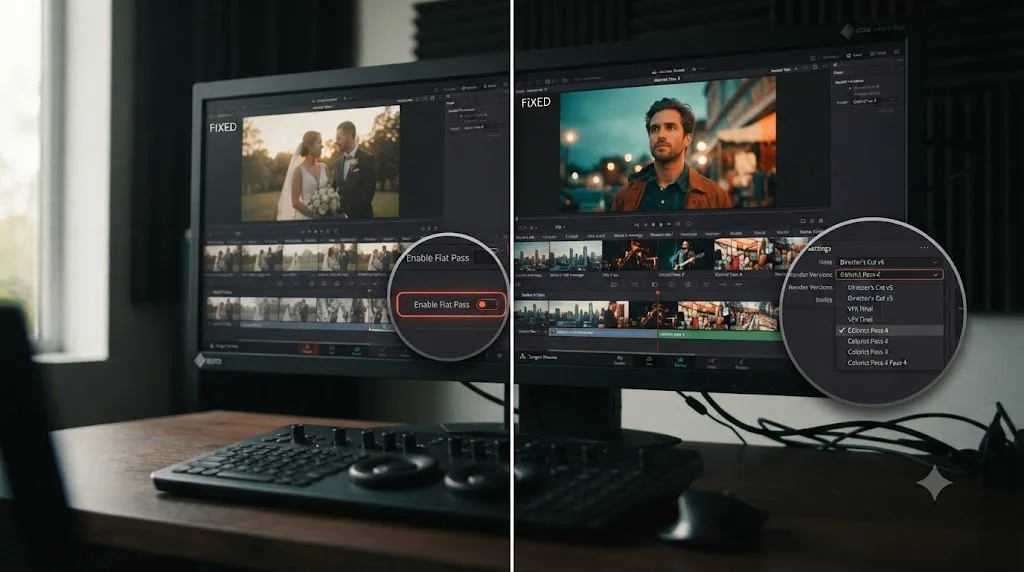Toggle the highlighted Enable Flat Pass switch
The image size is (1024, 572).
[487, 304]
